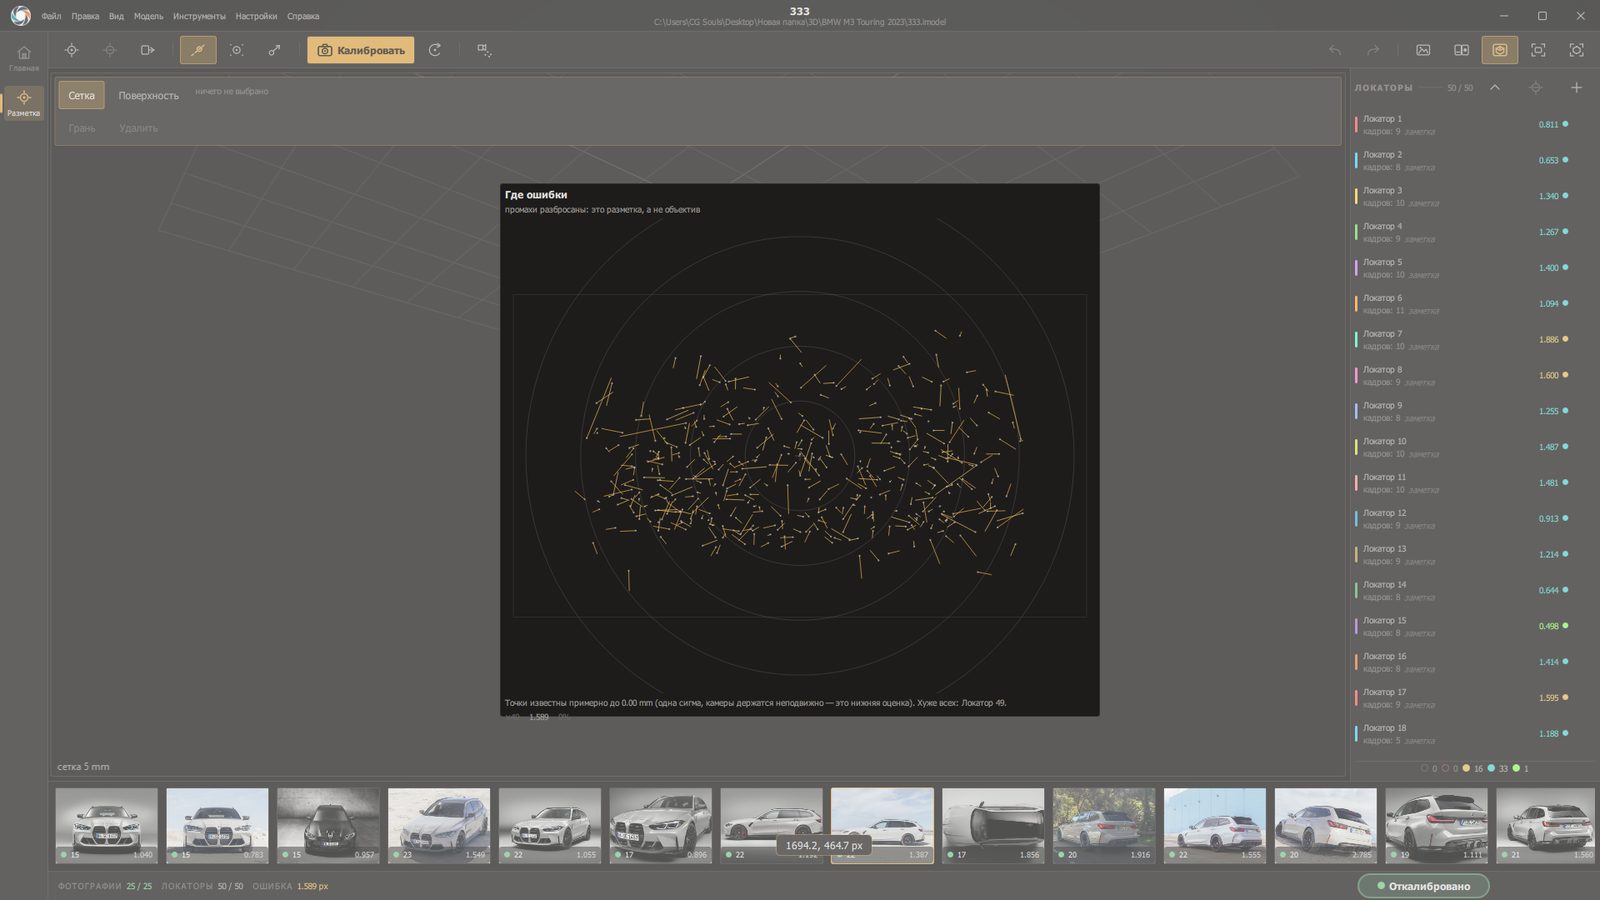Switch to the photo image view mode
The height and width of the screenshot is (900, 1600).
[1423, 50]
